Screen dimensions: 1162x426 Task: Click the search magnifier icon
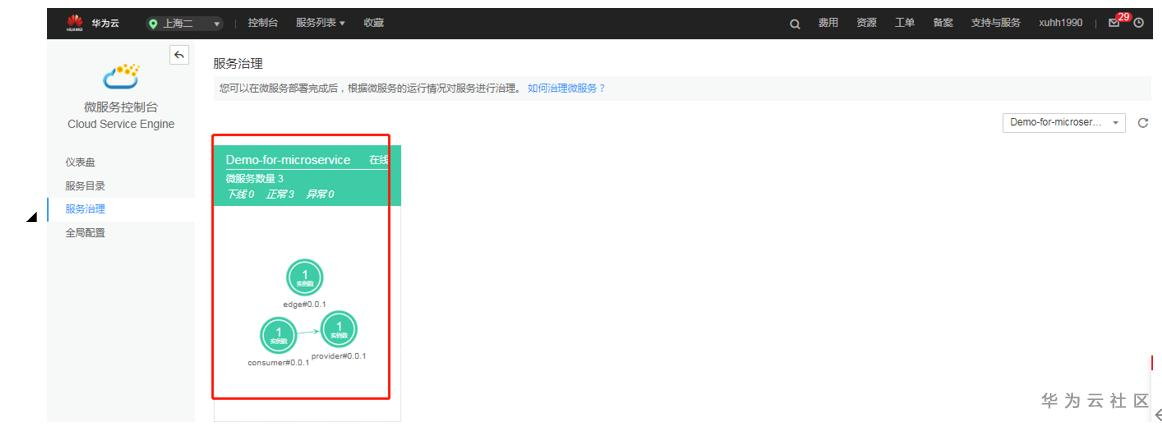tap(795, 24)
